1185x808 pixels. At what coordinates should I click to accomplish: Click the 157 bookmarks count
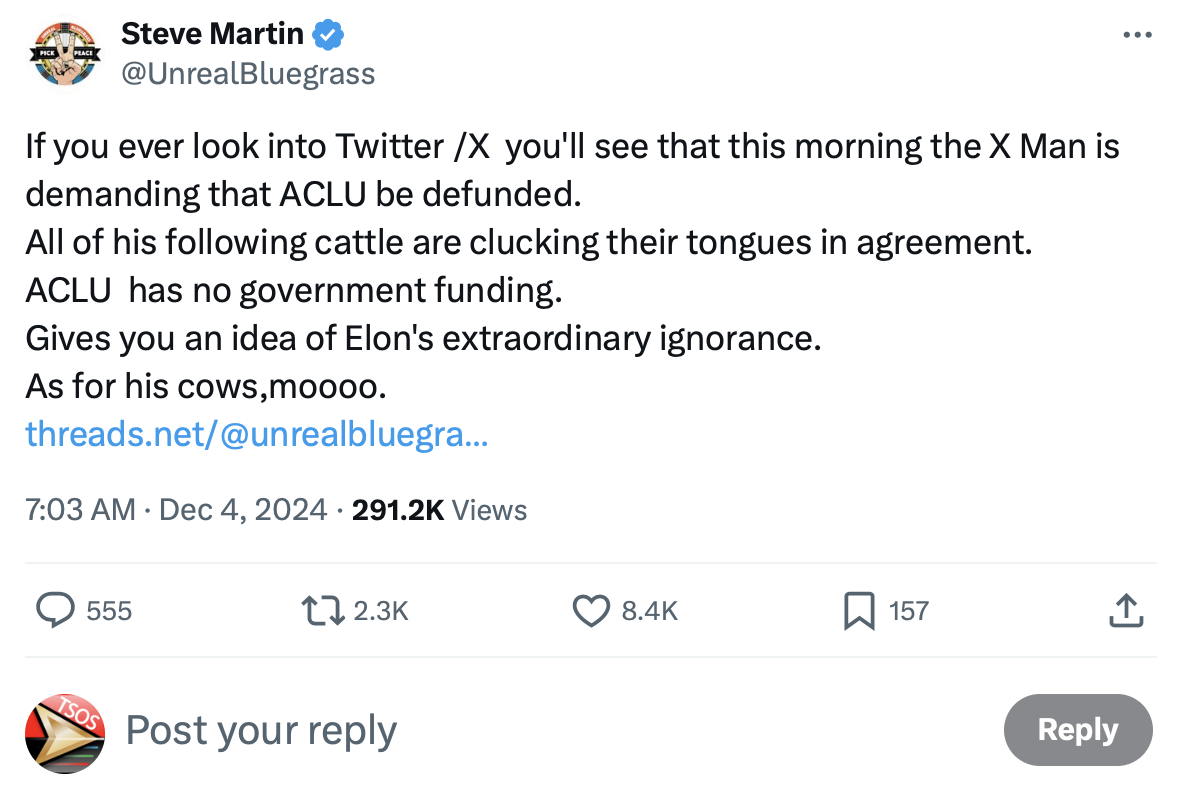909,611
